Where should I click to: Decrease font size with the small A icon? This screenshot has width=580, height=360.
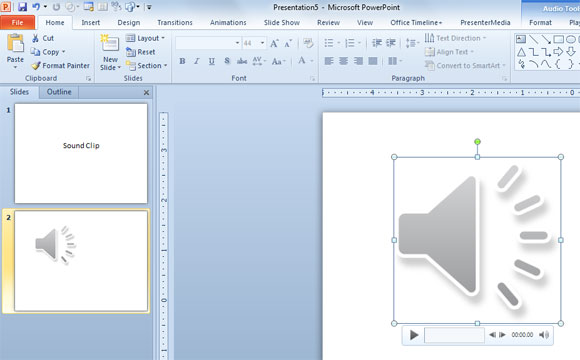[288, 43]
